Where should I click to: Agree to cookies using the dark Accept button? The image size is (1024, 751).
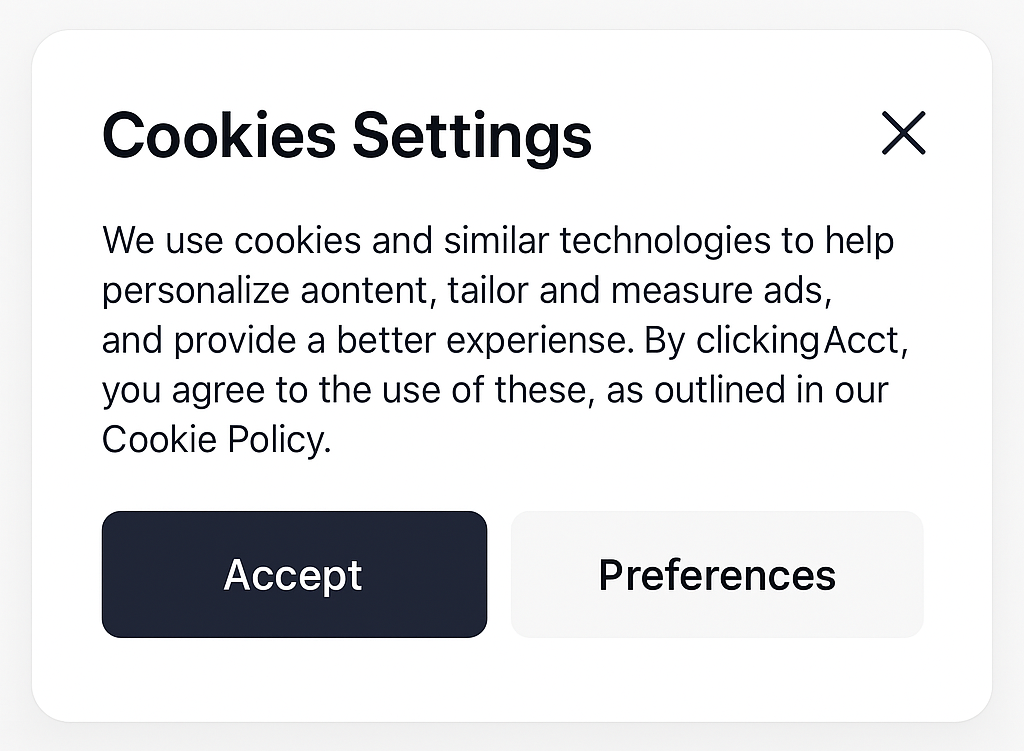(295, 574)
